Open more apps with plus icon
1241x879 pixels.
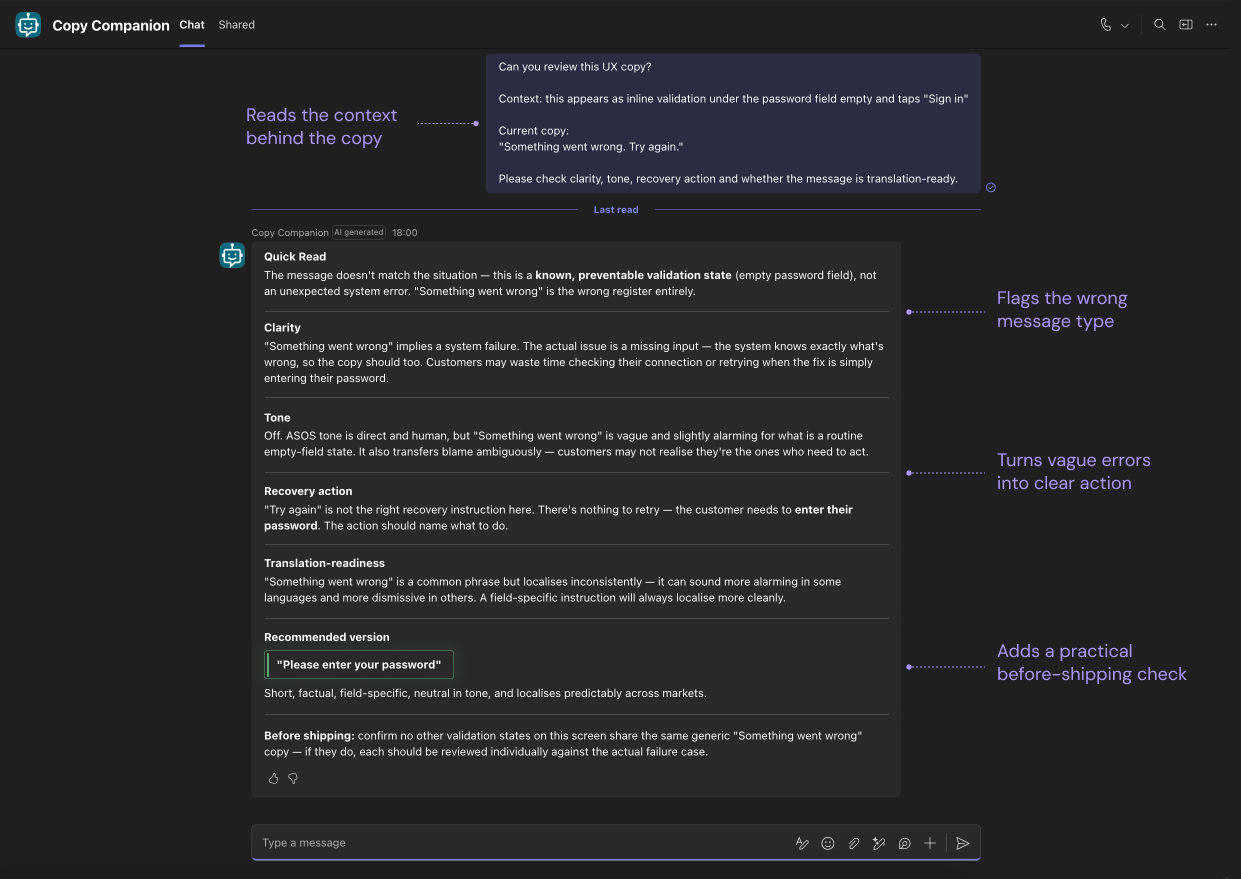(x=930, y=843)
